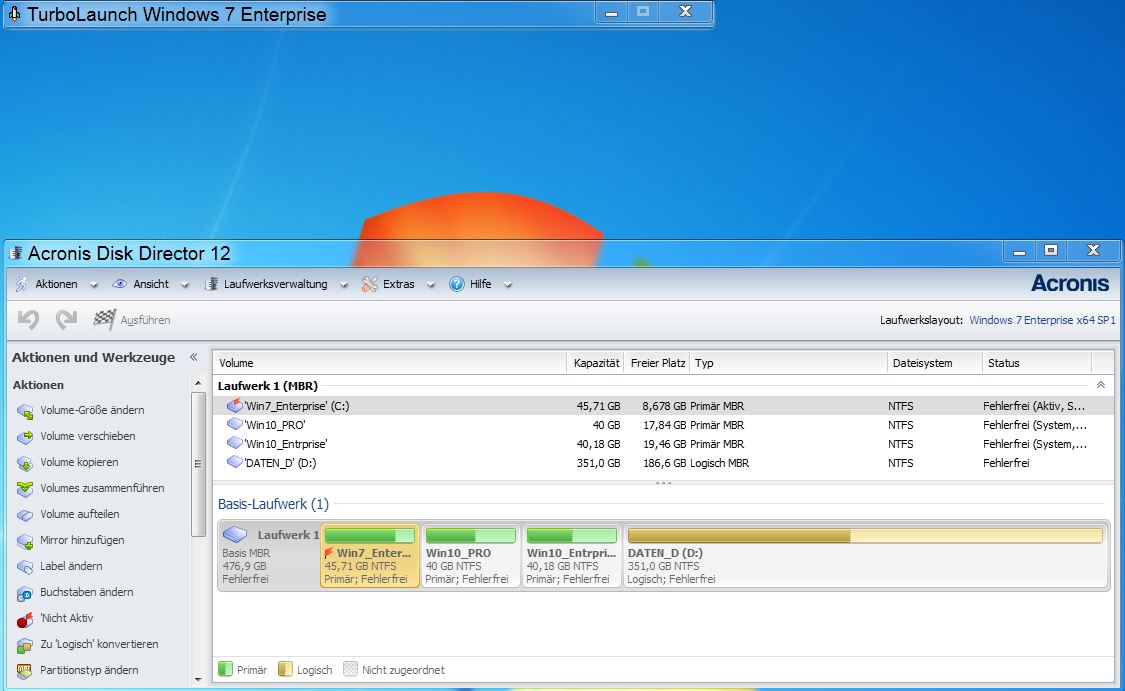Click the Volume kopieren icon
Viewport: 1125px width, 691px height.
pyautogui.click(x=25, y=463)
